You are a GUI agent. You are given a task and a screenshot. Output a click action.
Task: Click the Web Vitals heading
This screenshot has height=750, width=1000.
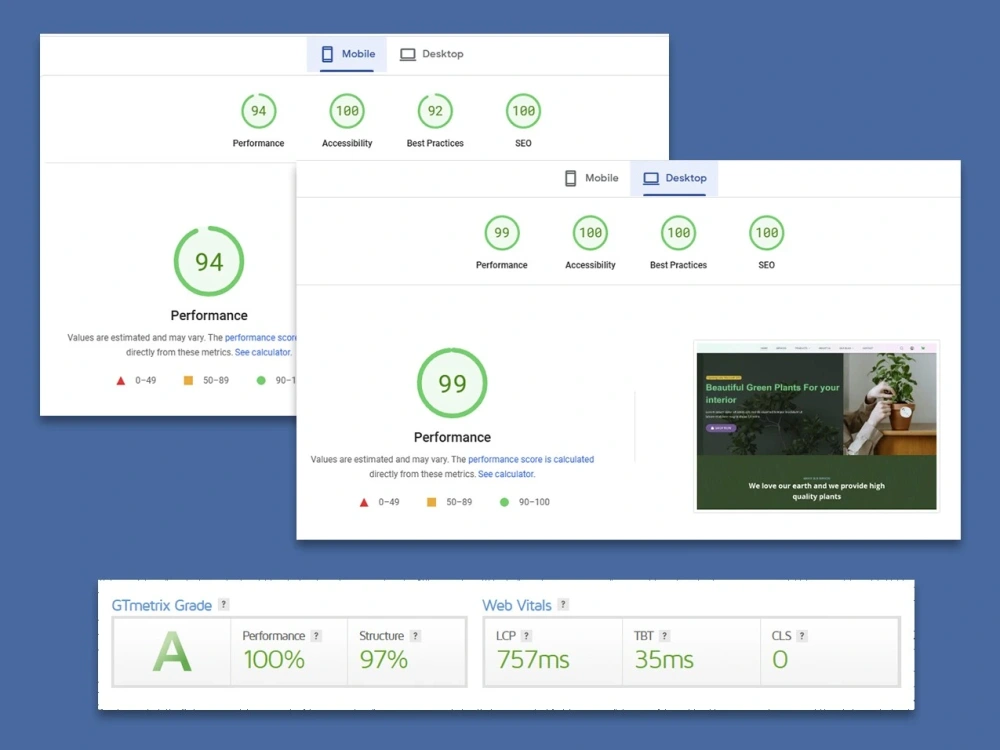pyautogui.click(x=517, y=605)
